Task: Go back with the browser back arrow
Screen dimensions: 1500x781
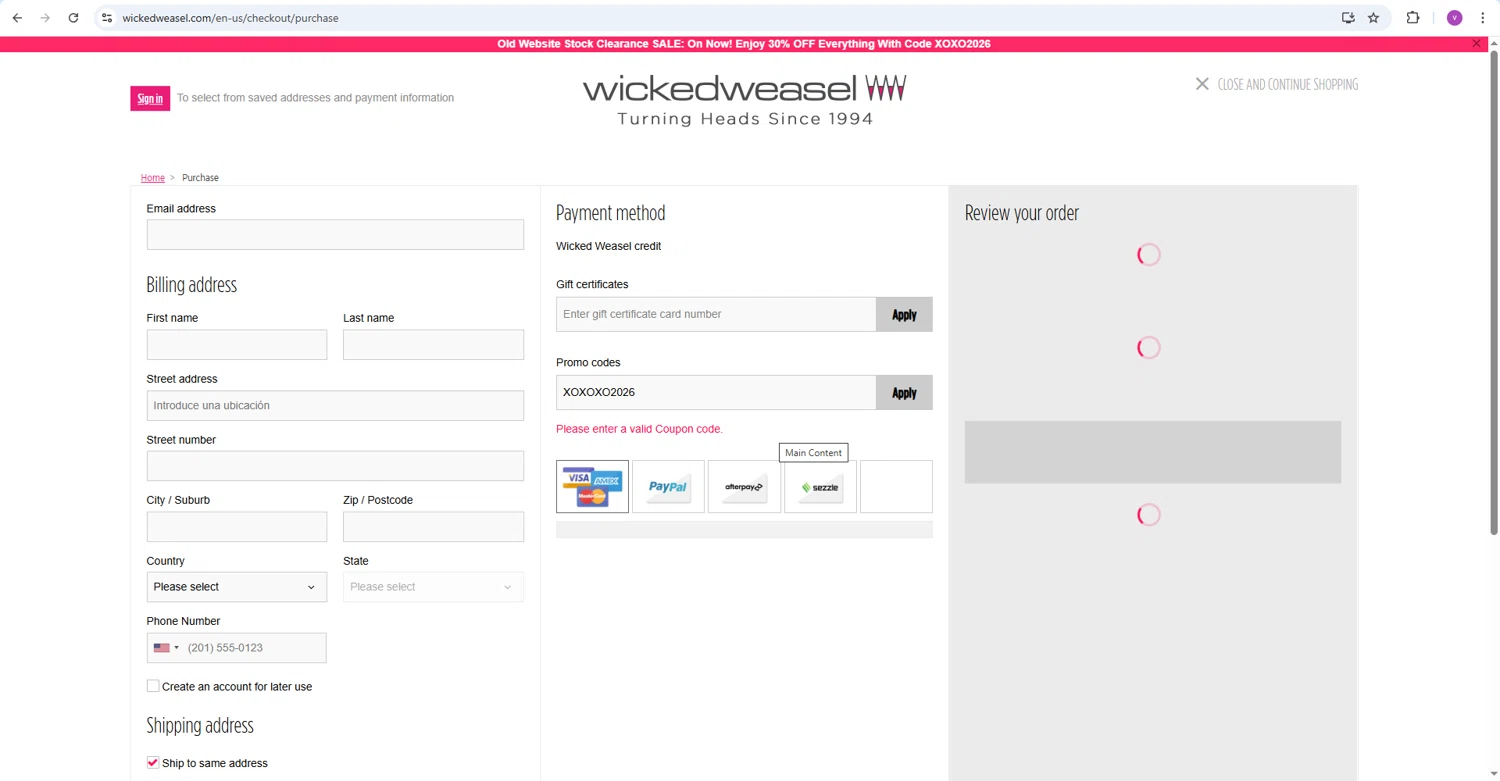Action: (17, 18)
